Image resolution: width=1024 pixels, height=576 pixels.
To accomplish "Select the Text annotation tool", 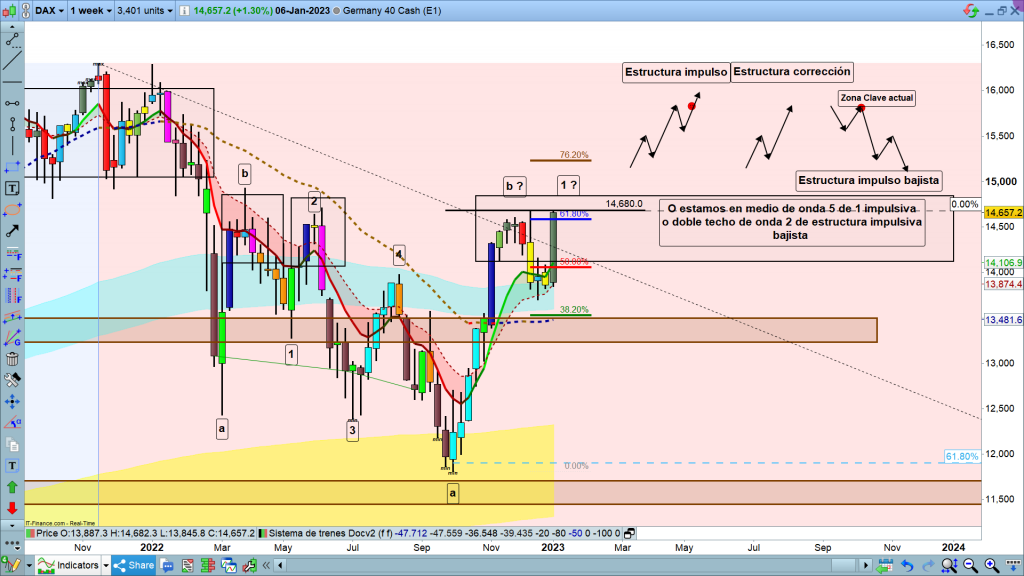I will [x=13, y=188].
